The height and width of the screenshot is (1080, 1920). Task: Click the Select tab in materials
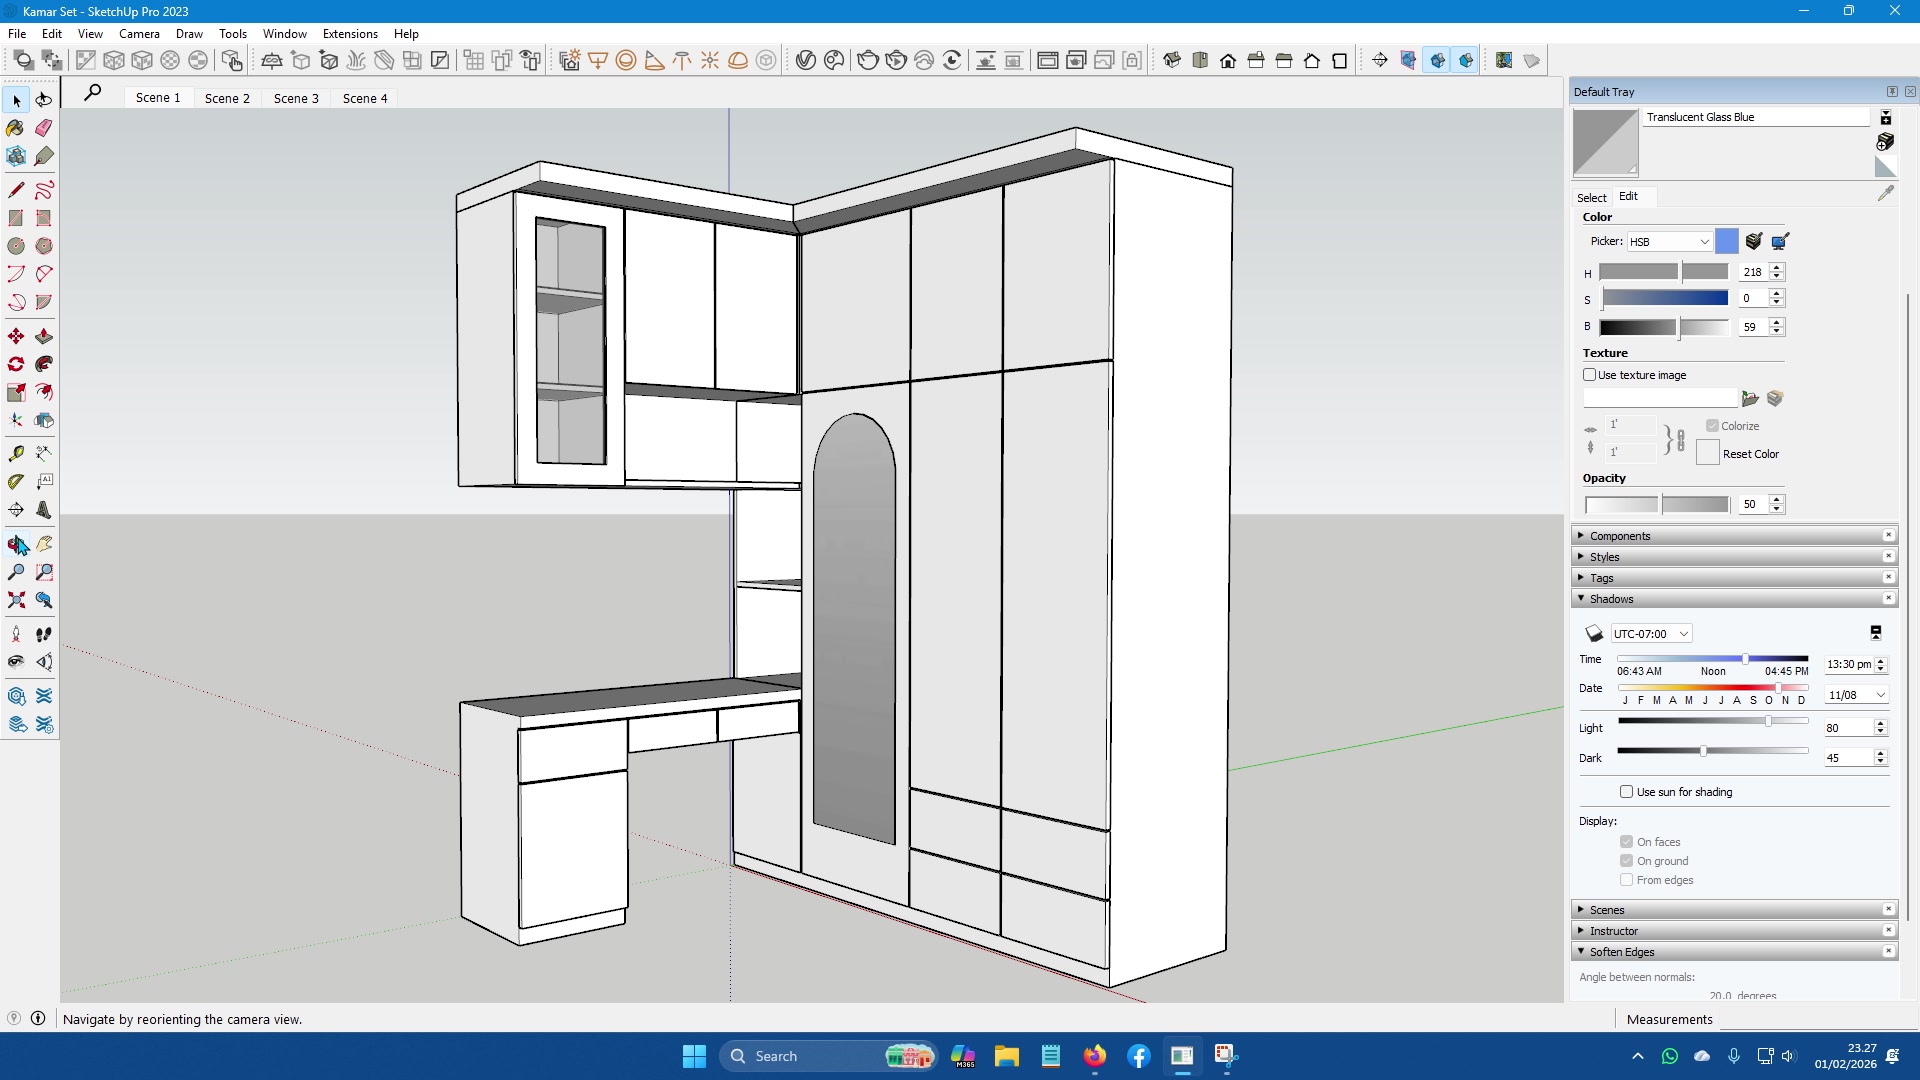point(1592,197)
